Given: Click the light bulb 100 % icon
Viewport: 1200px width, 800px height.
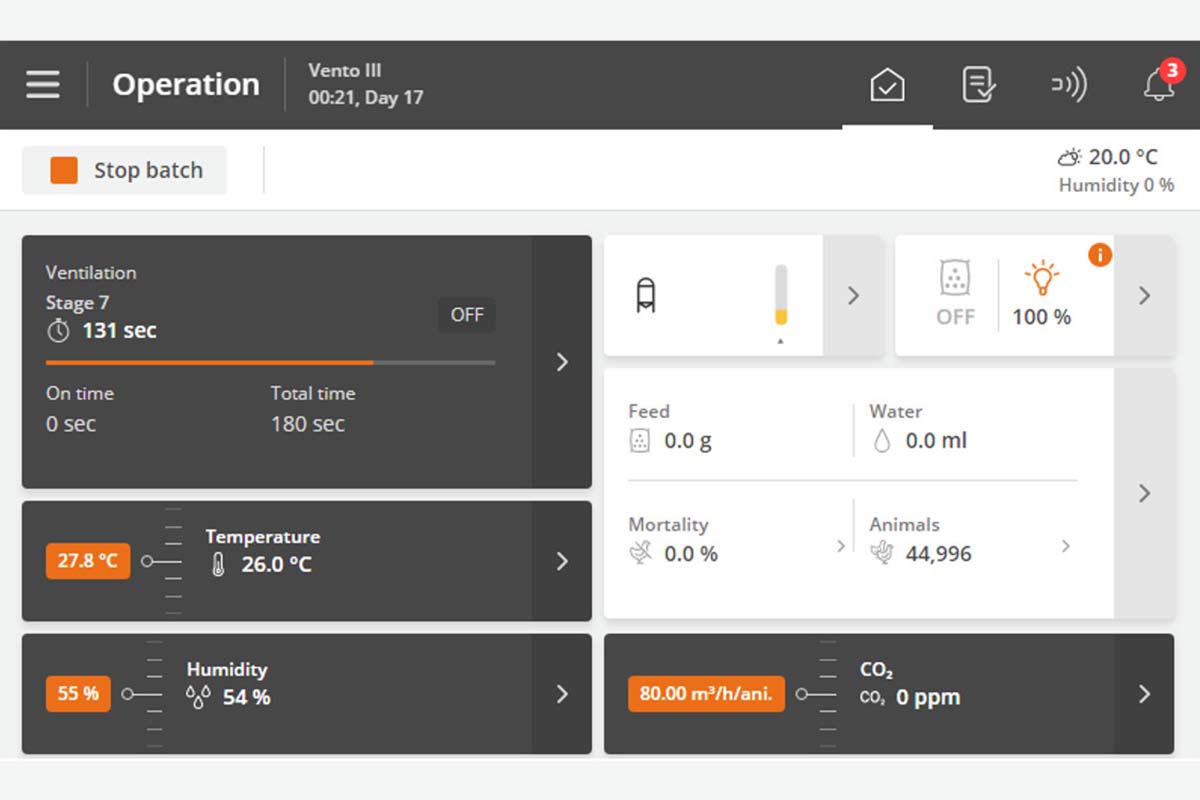Looking at the screenshot, I should [1041, 280].
